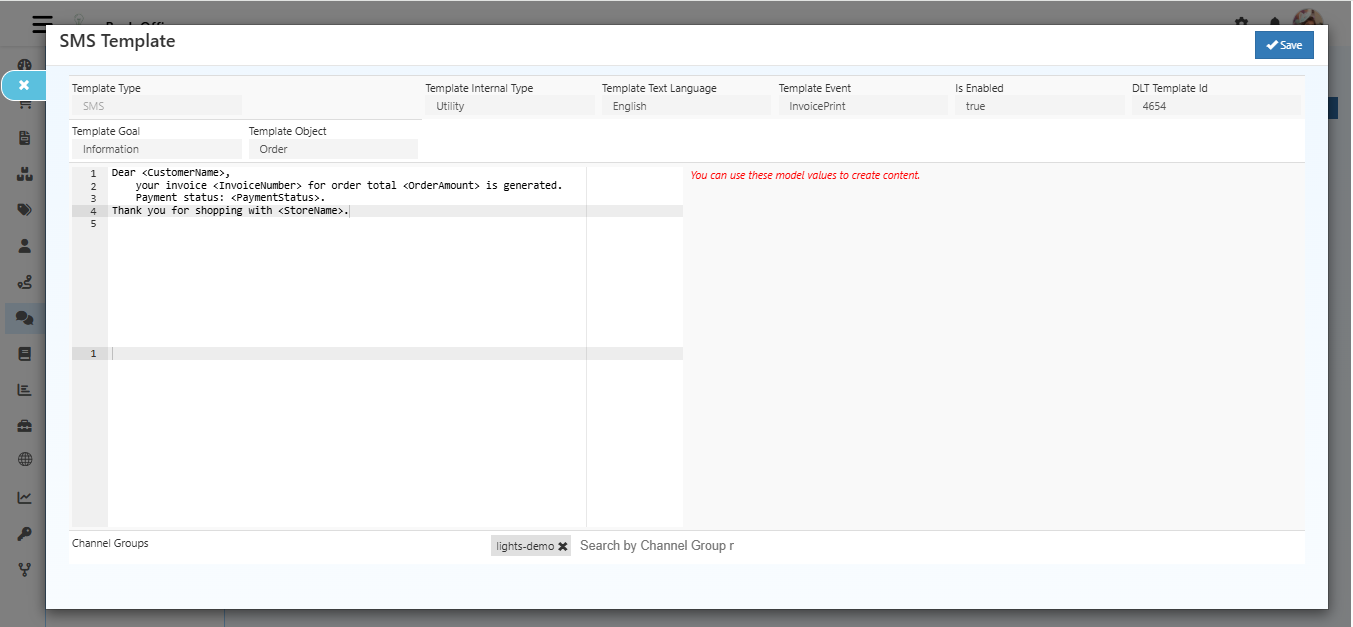The height and width of the screenshot is (627, 1353).
Task: Open the chat messages sidebar icon
Action: pos(25,319)
